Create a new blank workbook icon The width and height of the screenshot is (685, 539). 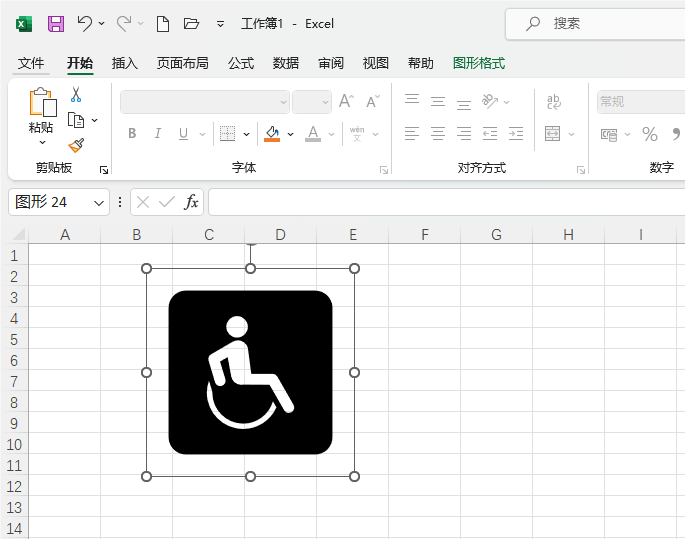pyautogui.click(x=163, y=24)
